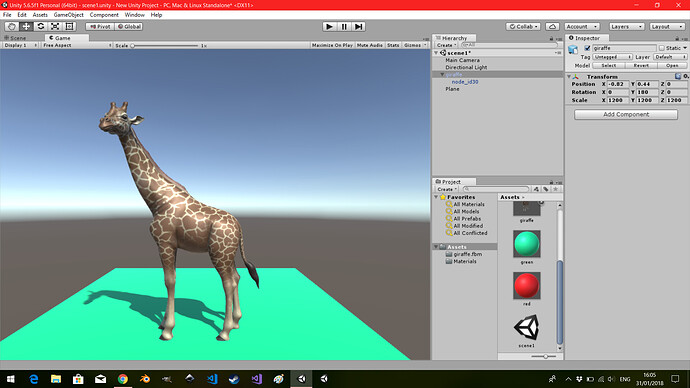Select node_id30 in Hierarchy
The width and height of the screenshot is (690, 388).
465,82
